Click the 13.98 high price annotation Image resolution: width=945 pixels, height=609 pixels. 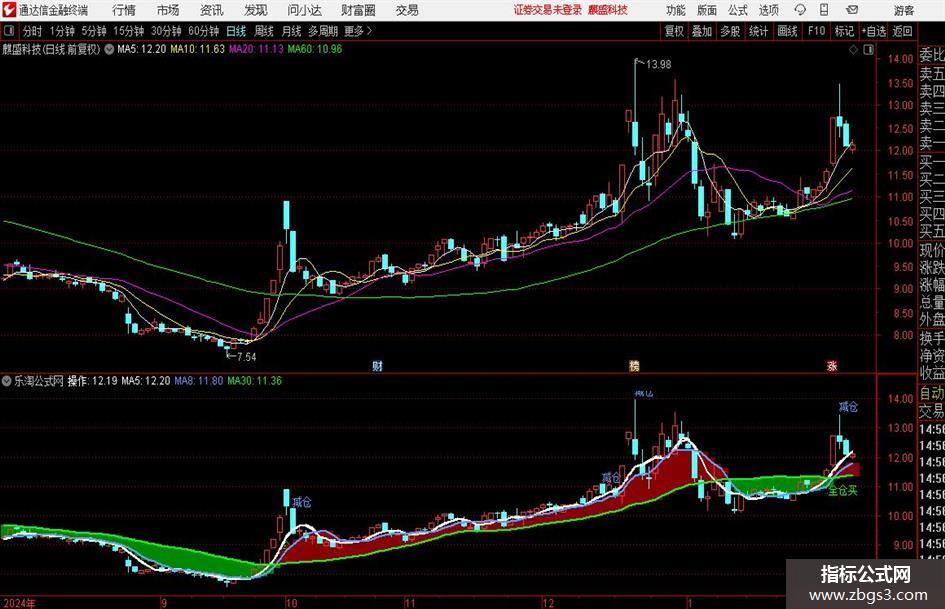tap(658, 64)
